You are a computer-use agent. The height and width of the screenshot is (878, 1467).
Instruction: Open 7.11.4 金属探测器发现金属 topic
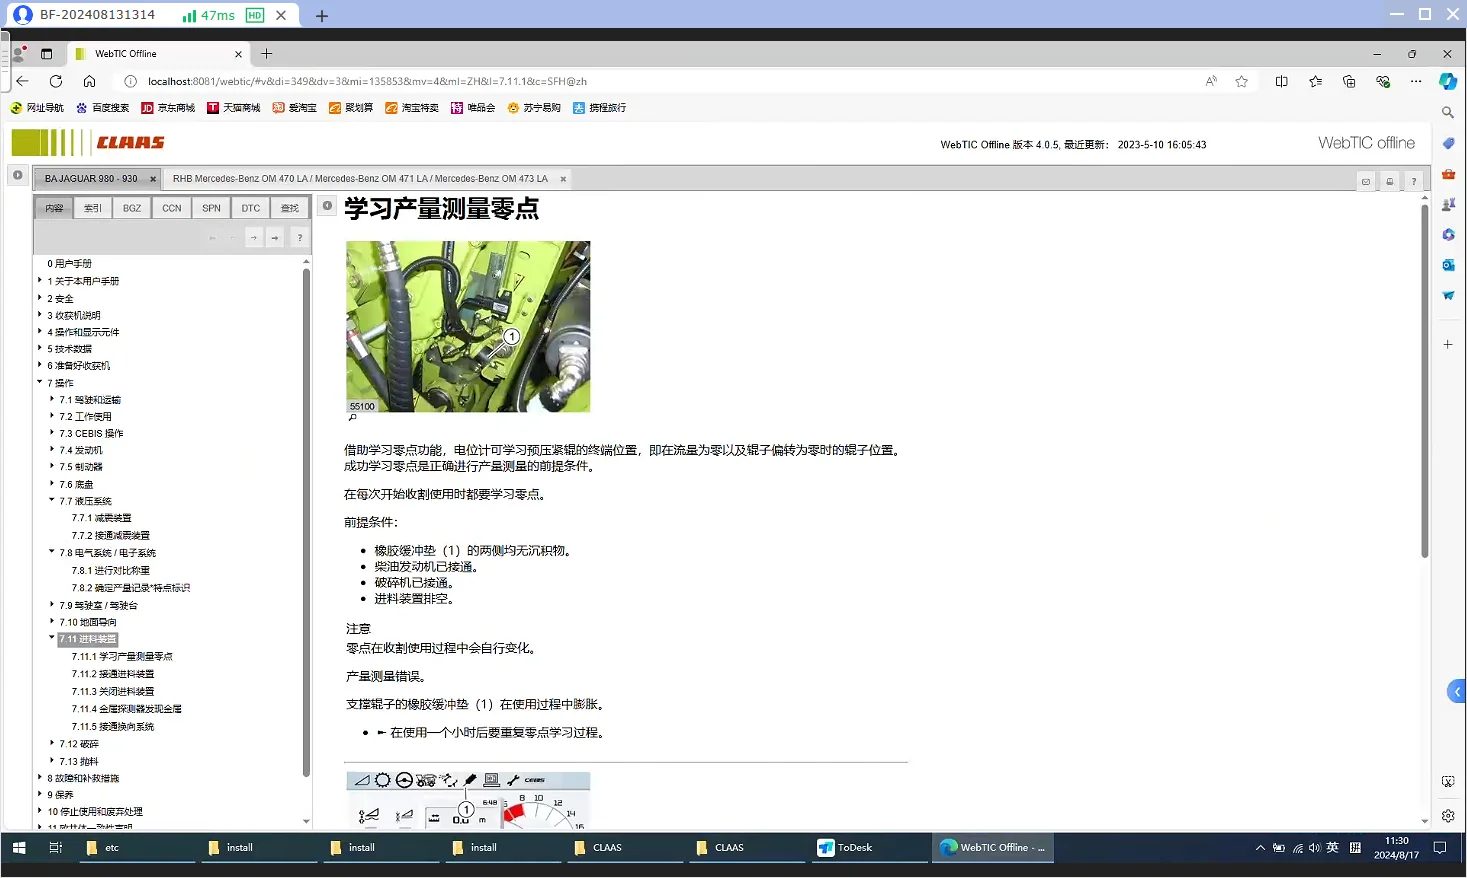pos(127,708)
